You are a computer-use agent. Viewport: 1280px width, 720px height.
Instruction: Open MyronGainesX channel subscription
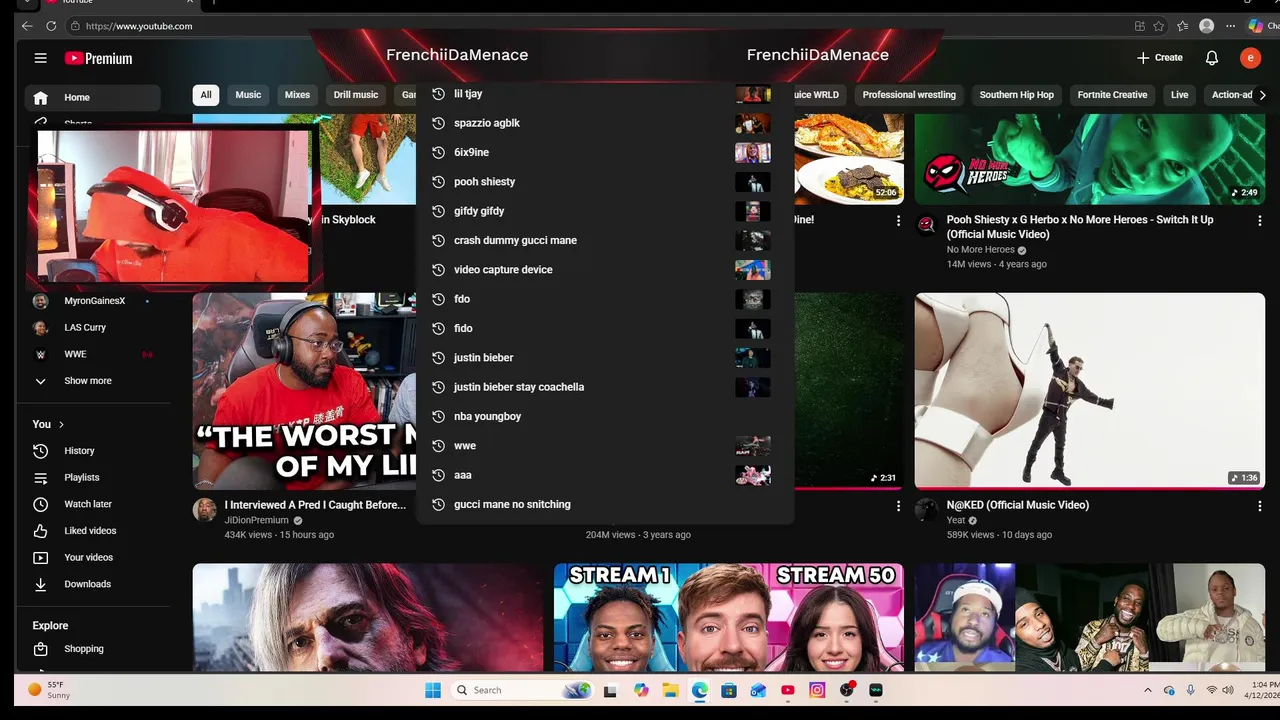pyautogui.click(x=92, y=301)
